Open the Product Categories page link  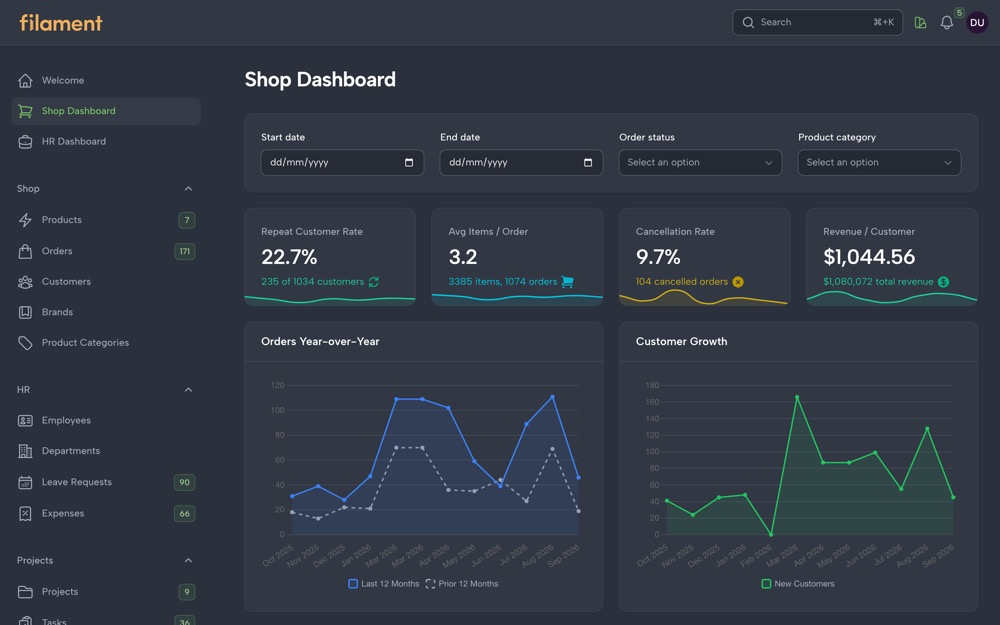(106, 343)
